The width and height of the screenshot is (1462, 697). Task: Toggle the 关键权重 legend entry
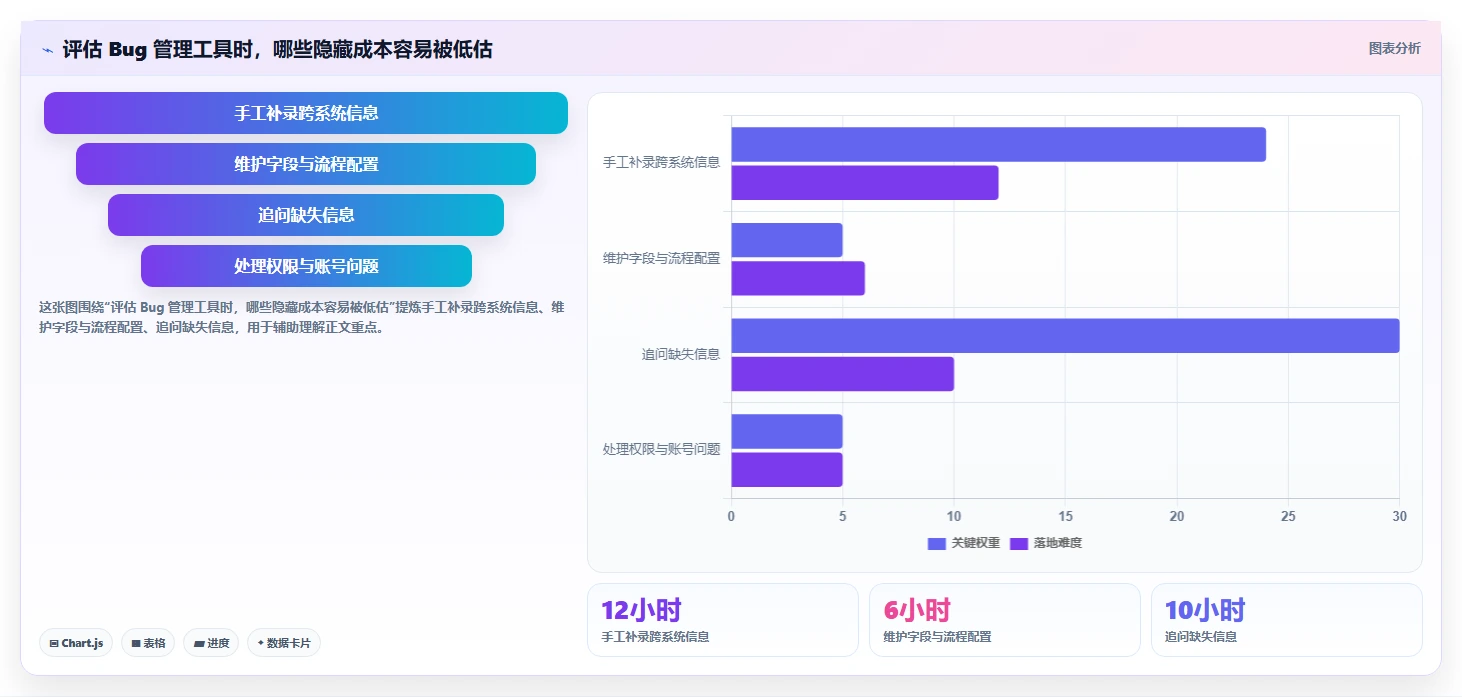(x=964, y=543)
